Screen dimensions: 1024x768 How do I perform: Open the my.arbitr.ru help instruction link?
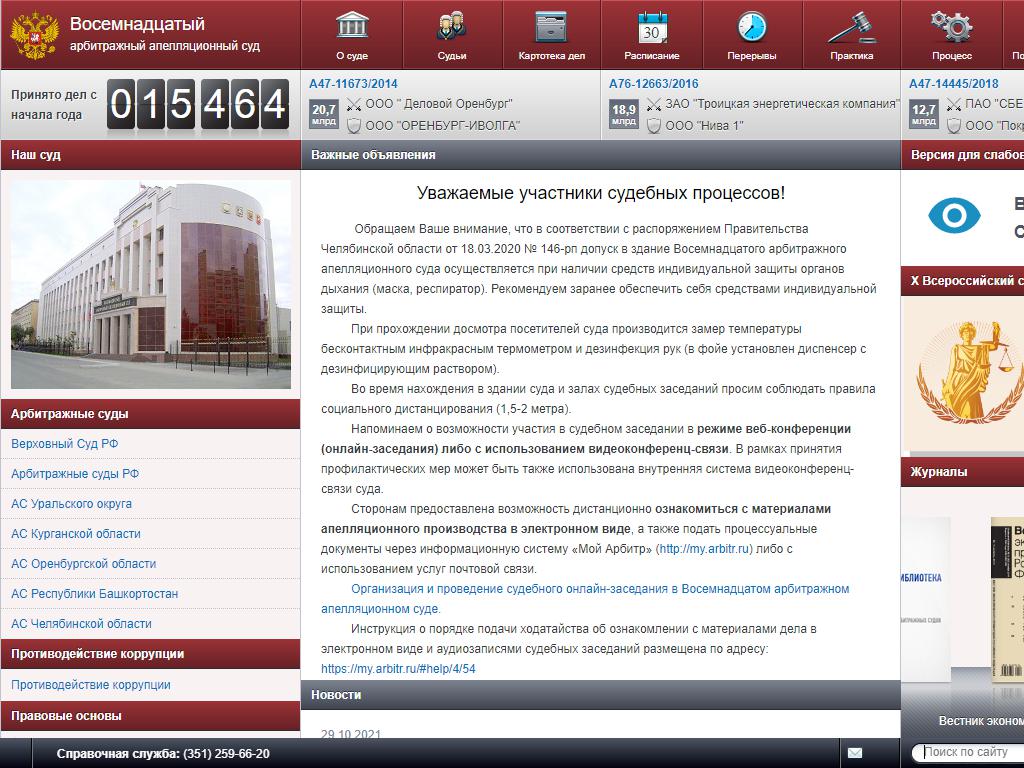coord(398,669)
